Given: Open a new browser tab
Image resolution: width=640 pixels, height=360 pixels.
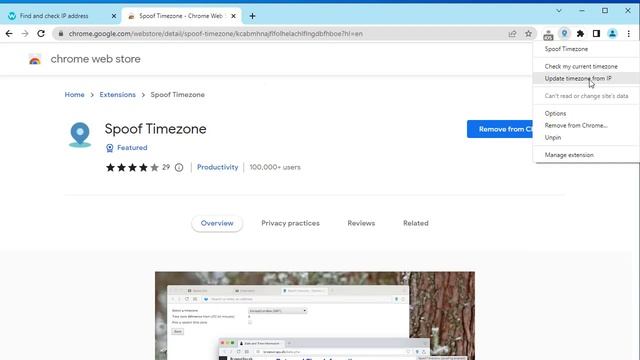Looking at the screenshot, I should point(252,16).
